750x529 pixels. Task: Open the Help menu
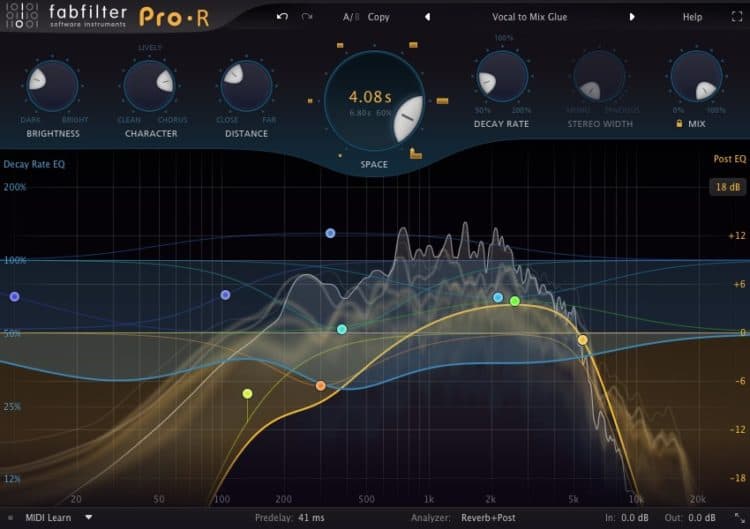coord(692,17)
